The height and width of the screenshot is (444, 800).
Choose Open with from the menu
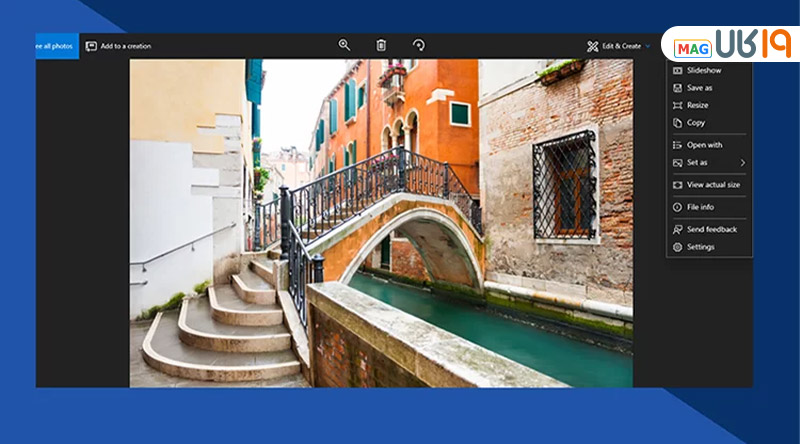tap(704, 145)
